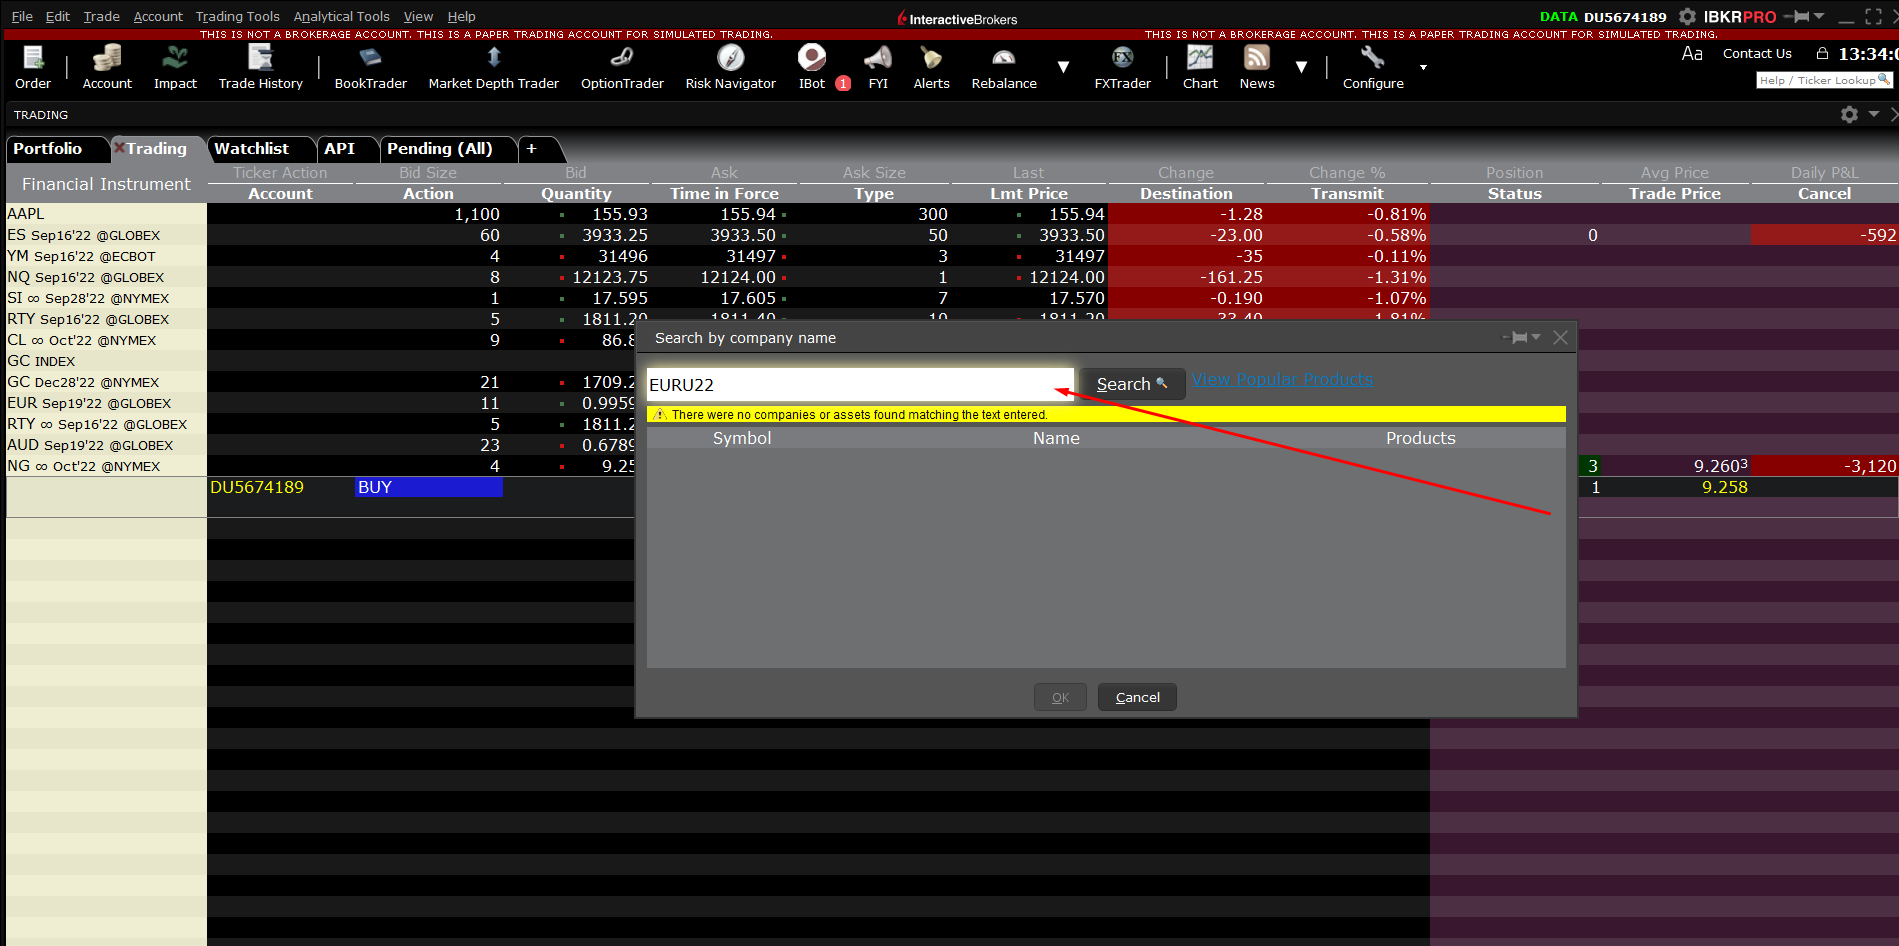Expand the dropdown arrow after News
The width and height of the screenshot is (1899, 946).
tap(1301, 67)
